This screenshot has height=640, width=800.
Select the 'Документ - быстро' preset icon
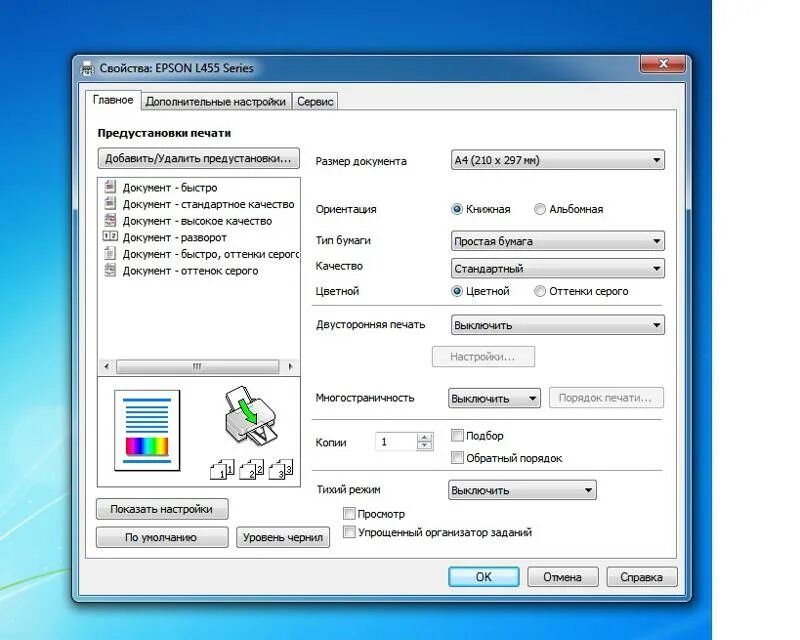pyautogui.click(x=110, y=187)
